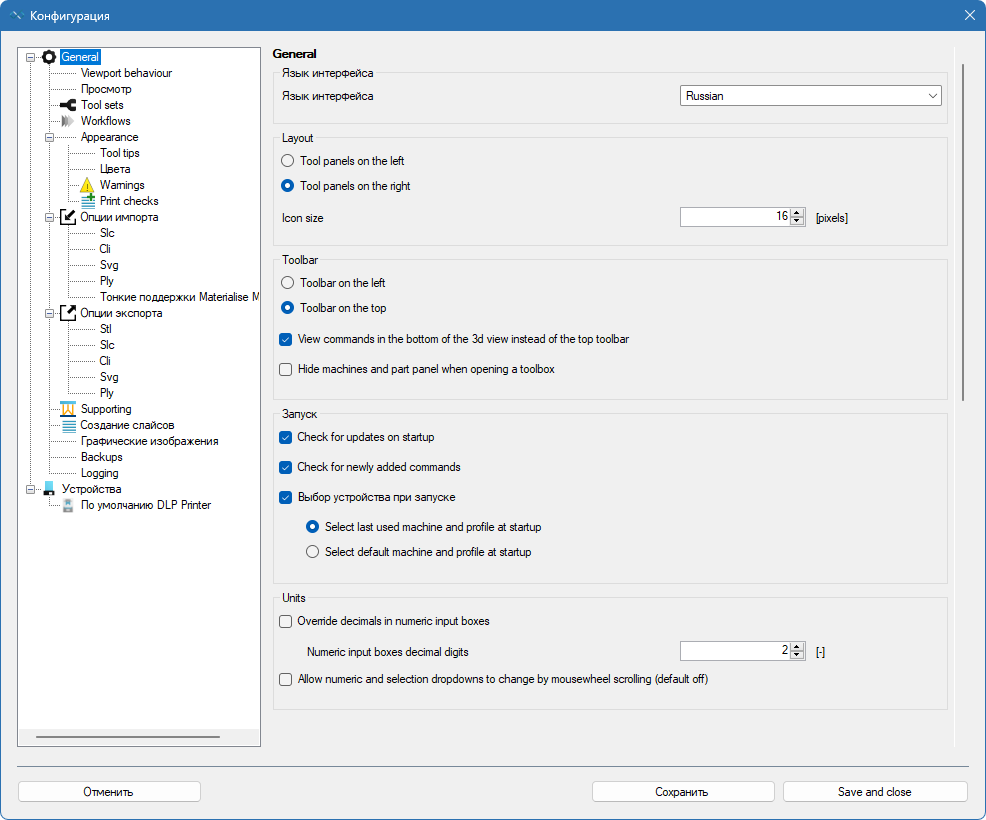Click the Опции экспорта export icon
The image size is (986, 820).
68,313
